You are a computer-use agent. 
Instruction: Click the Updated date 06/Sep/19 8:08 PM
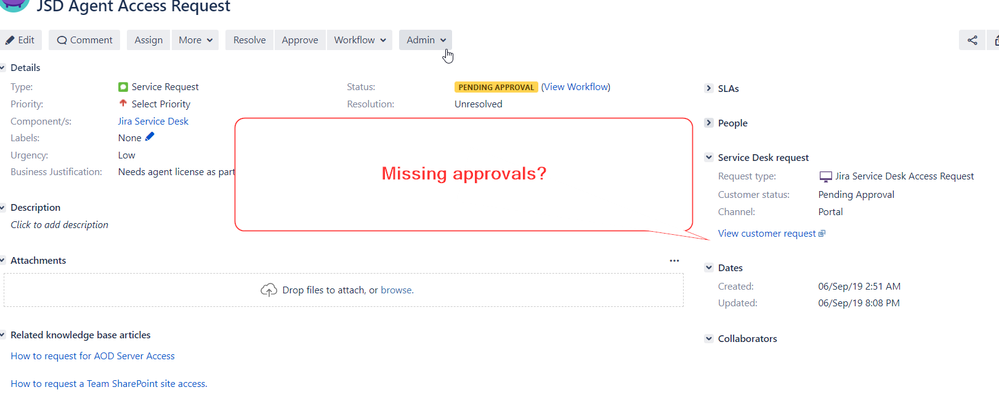pos(859,303)
